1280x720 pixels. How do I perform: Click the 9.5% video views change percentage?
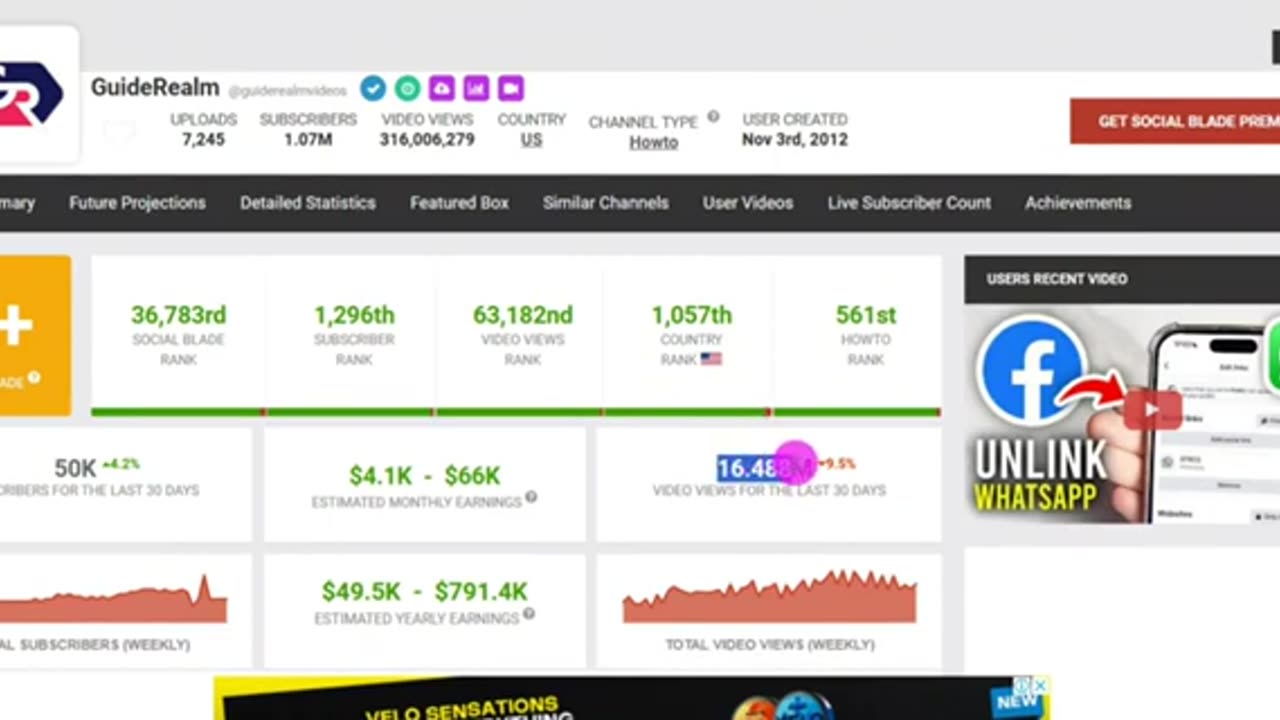point(838,464)
